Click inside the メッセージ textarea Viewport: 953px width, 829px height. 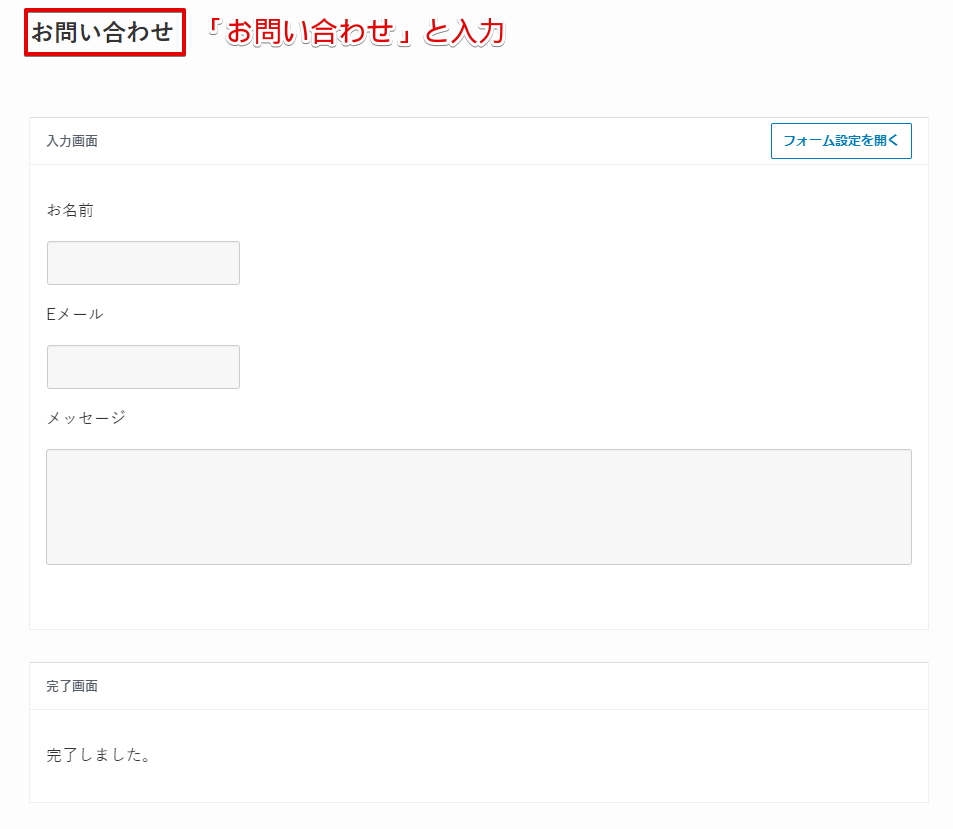coord(479,507)
